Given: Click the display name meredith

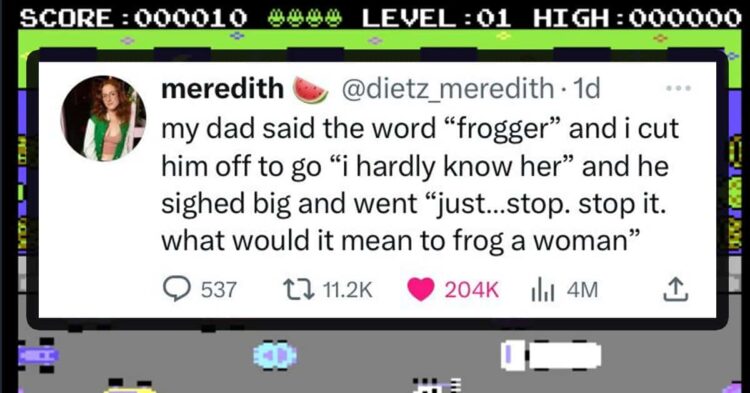Looking at the screenshot, I should [222, 88].
